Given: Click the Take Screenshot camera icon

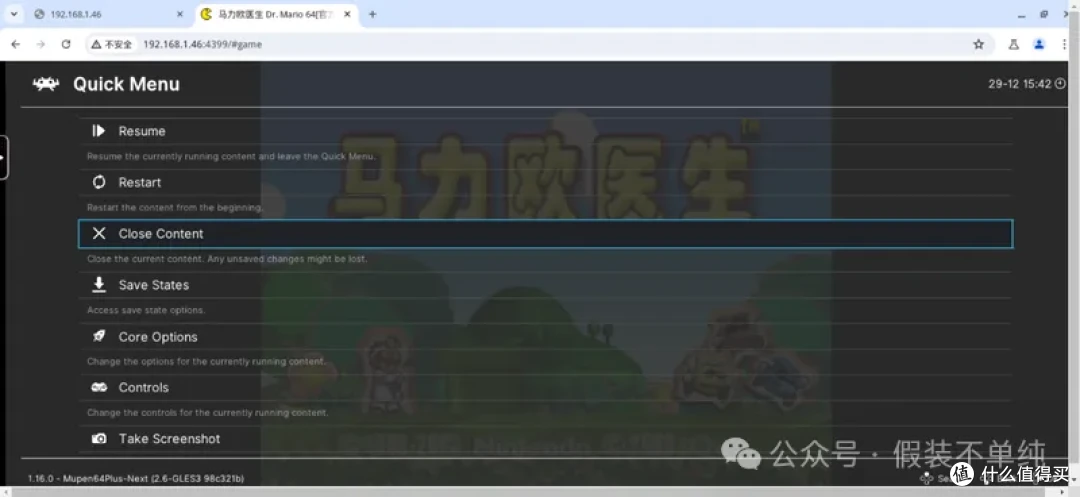Looking at the screenshot, I should [98, 438].
